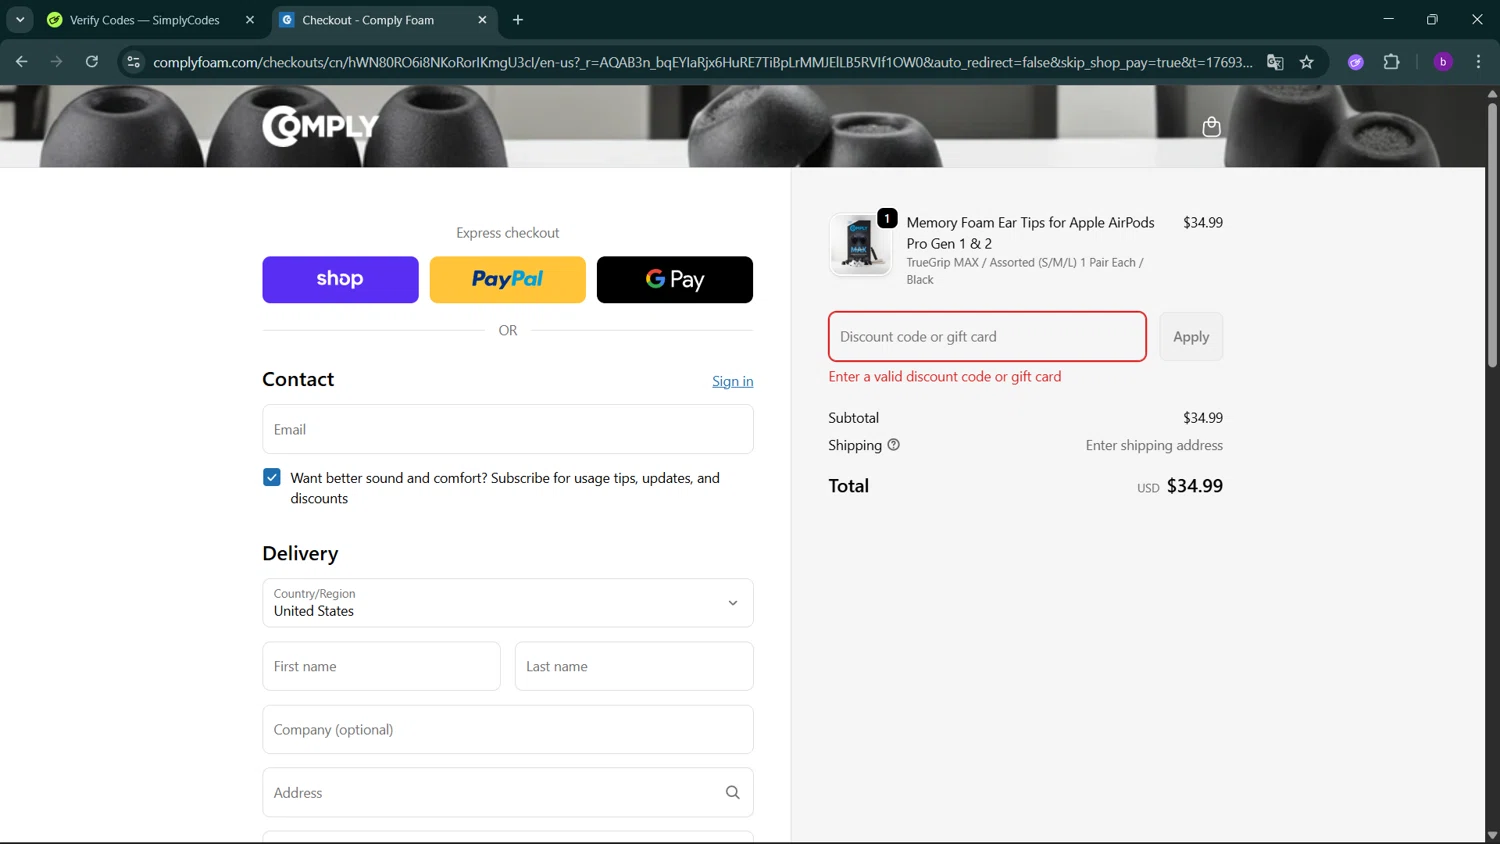Screen dimensions: 1500x844
Task: Click the browser forward arrow
Action: coord(56,62)
